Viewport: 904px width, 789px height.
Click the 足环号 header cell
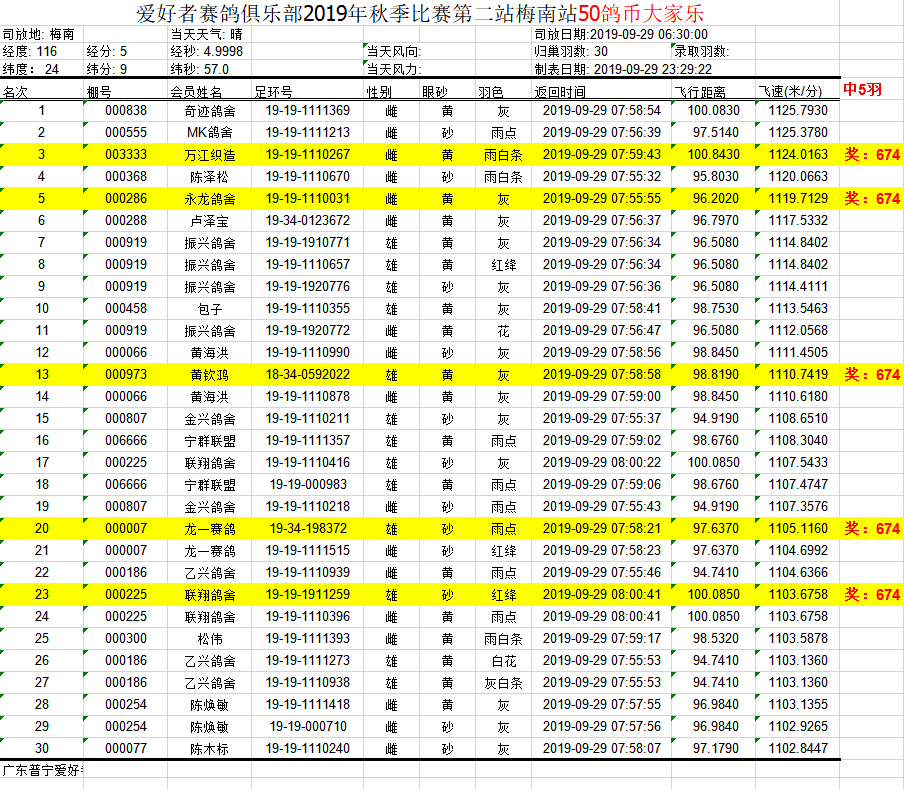[307, 91]
